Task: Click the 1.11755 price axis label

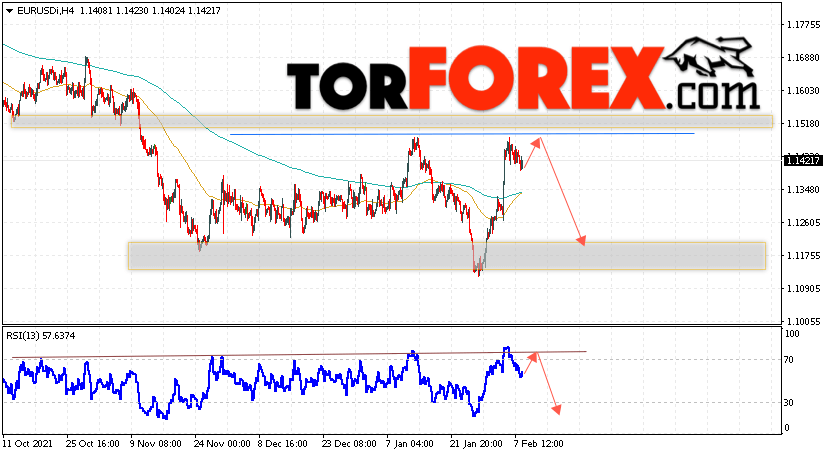Action: point(803,256)
